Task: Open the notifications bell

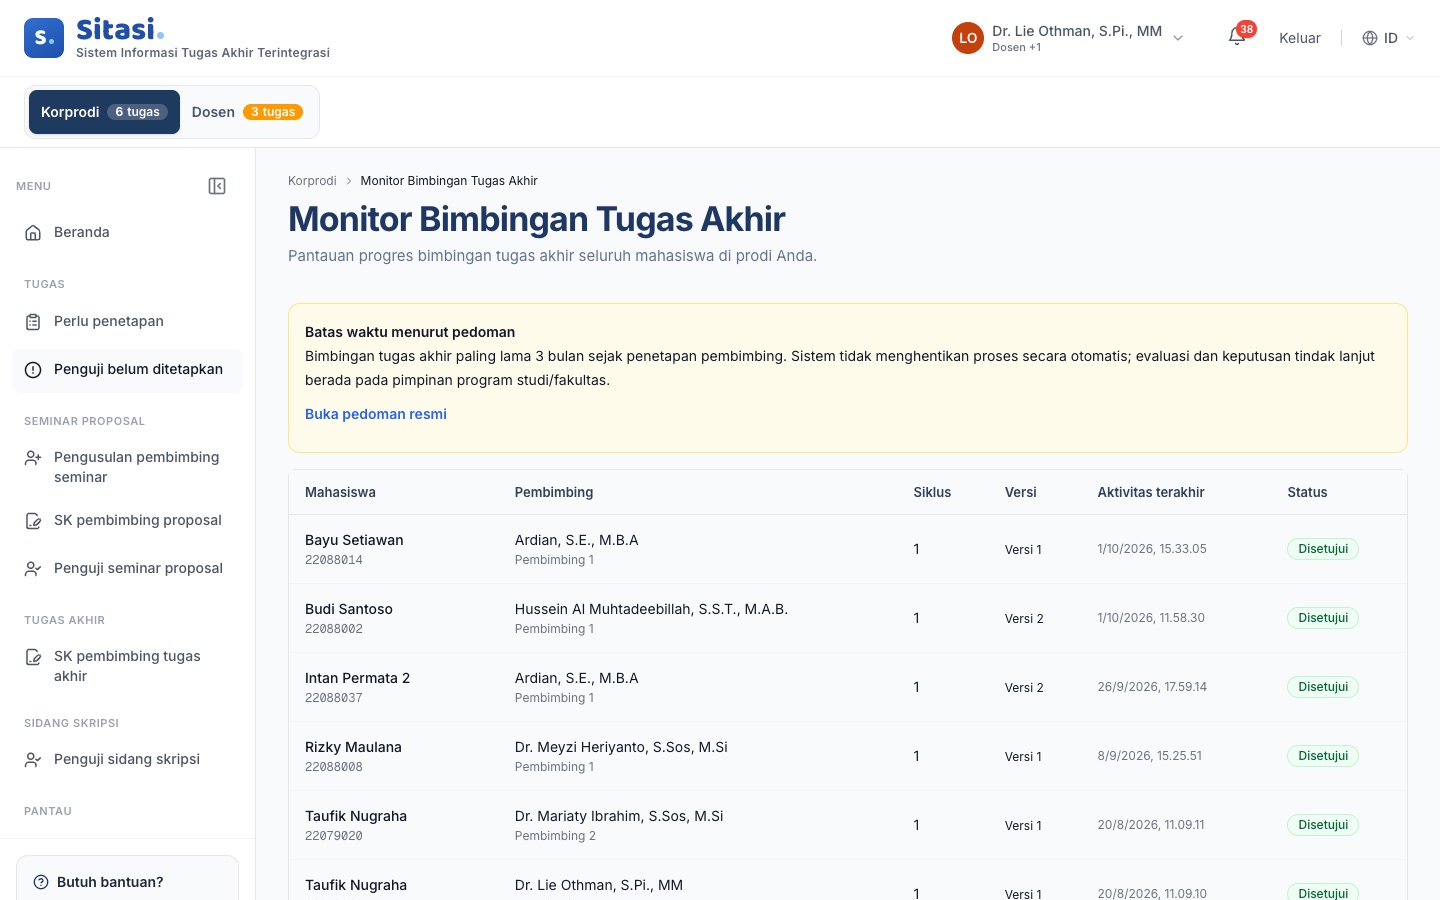Action: click(x=1237, y=38)
